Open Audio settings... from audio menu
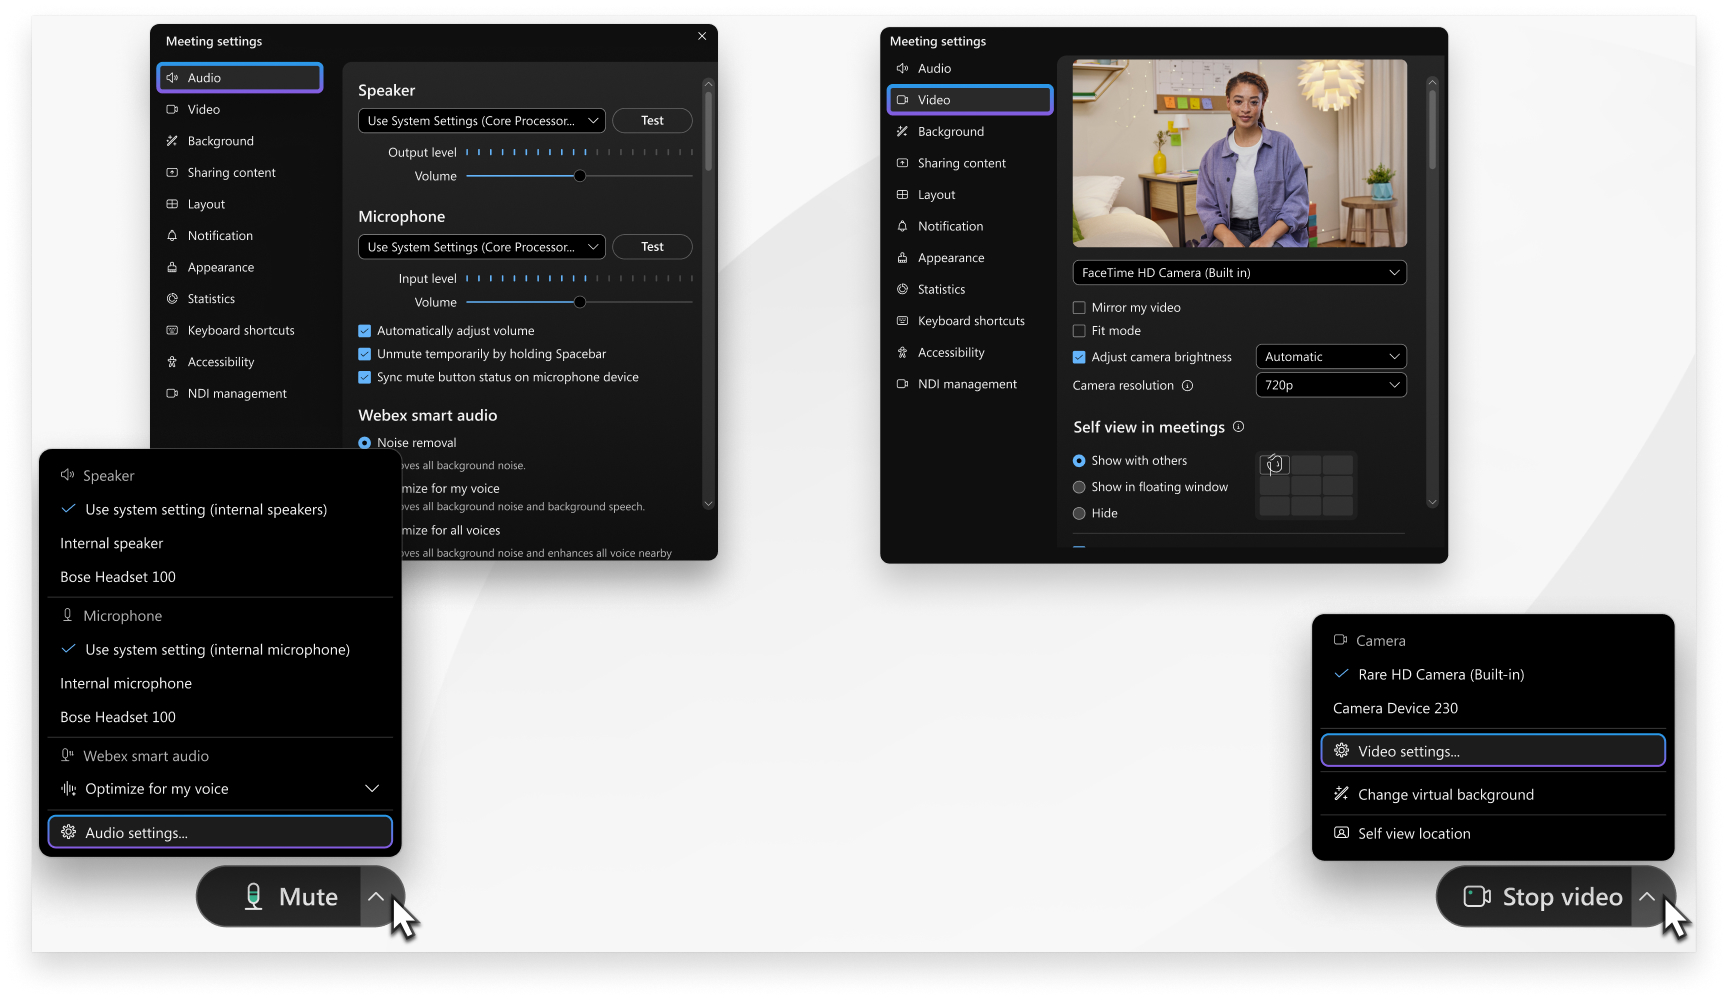This screenshot has height=1000, width=1728. [220, 832]
